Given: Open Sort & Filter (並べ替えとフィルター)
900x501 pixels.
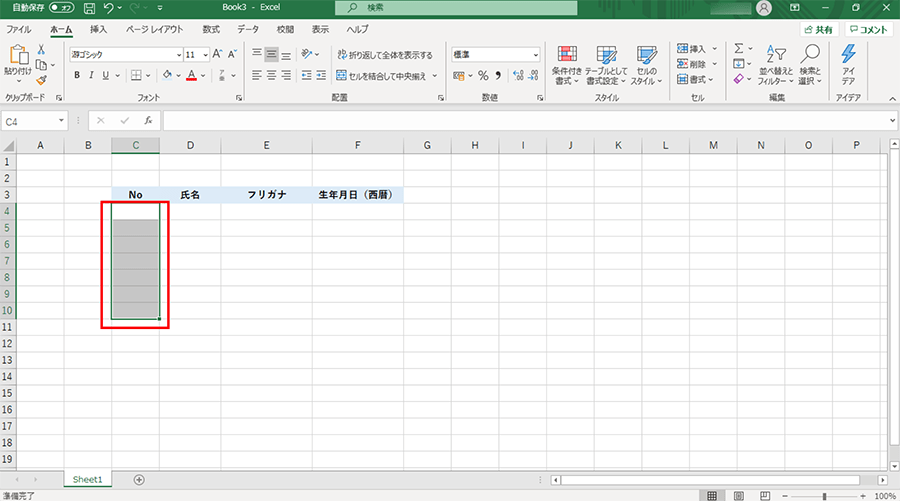Looking at the screenshot, I should pyautogui.click(x=776, y=65).
